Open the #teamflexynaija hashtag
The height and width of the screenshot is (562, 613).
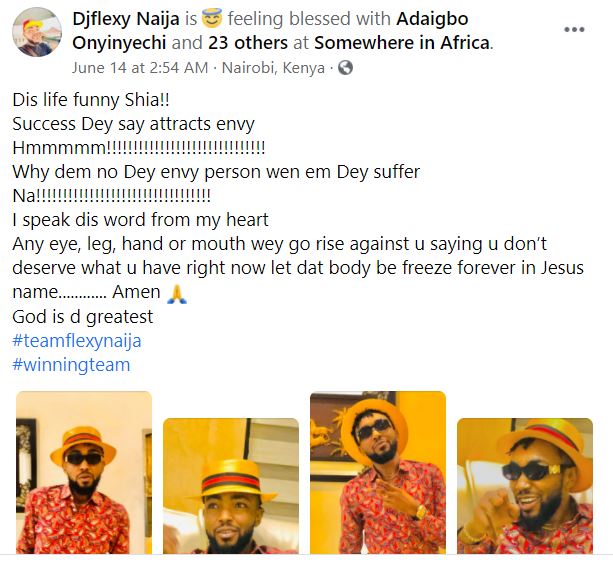coord(76,341)
